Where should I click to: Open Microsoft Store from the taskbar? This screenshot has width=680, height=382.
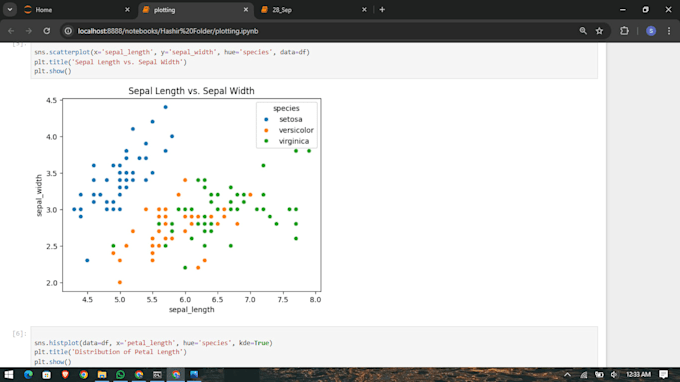[x=46, y=375]
